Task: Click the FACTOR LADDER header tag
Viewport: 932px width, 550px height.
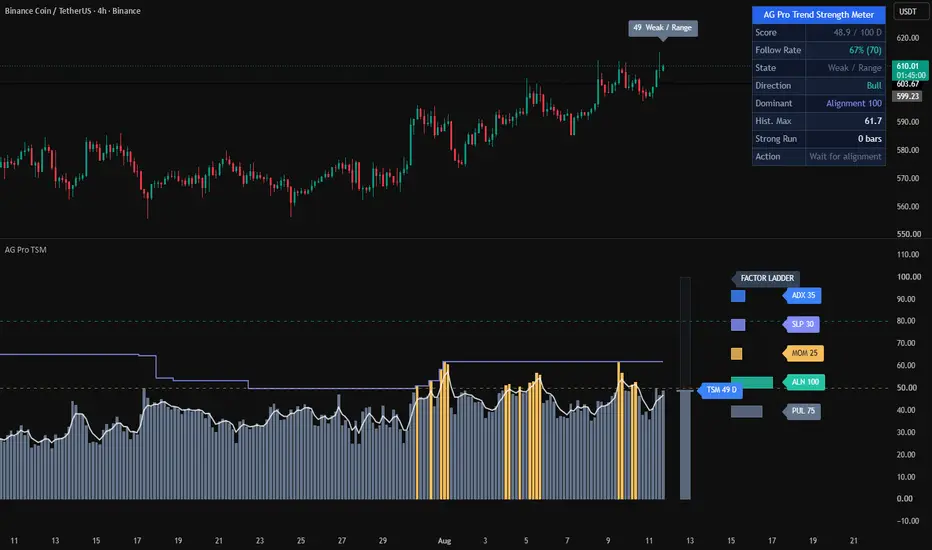Action: click(x=766, y=278)
